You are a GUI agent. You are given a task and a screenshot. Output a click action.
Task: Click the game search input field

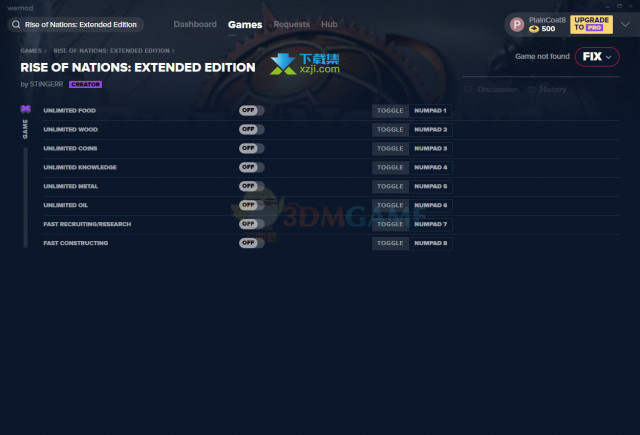point(76,24)
